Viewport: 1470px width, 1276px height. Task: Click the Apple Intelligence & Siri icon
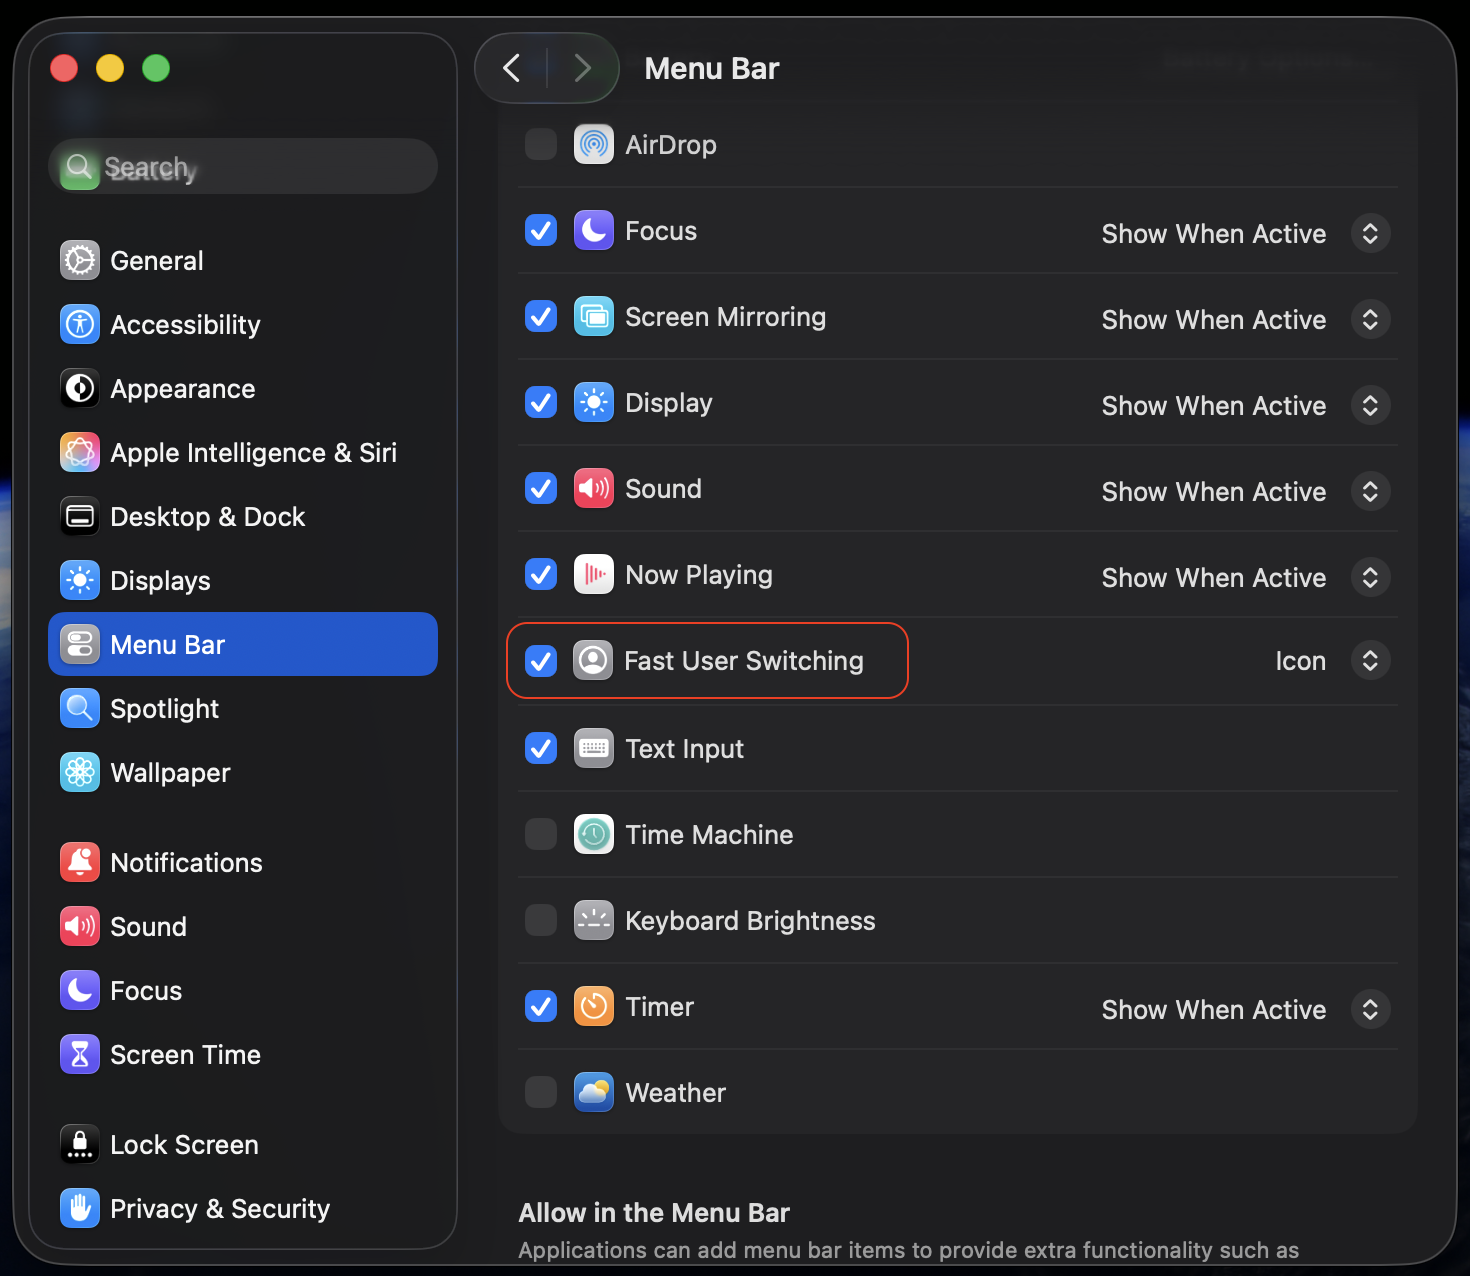click(80, 453)
